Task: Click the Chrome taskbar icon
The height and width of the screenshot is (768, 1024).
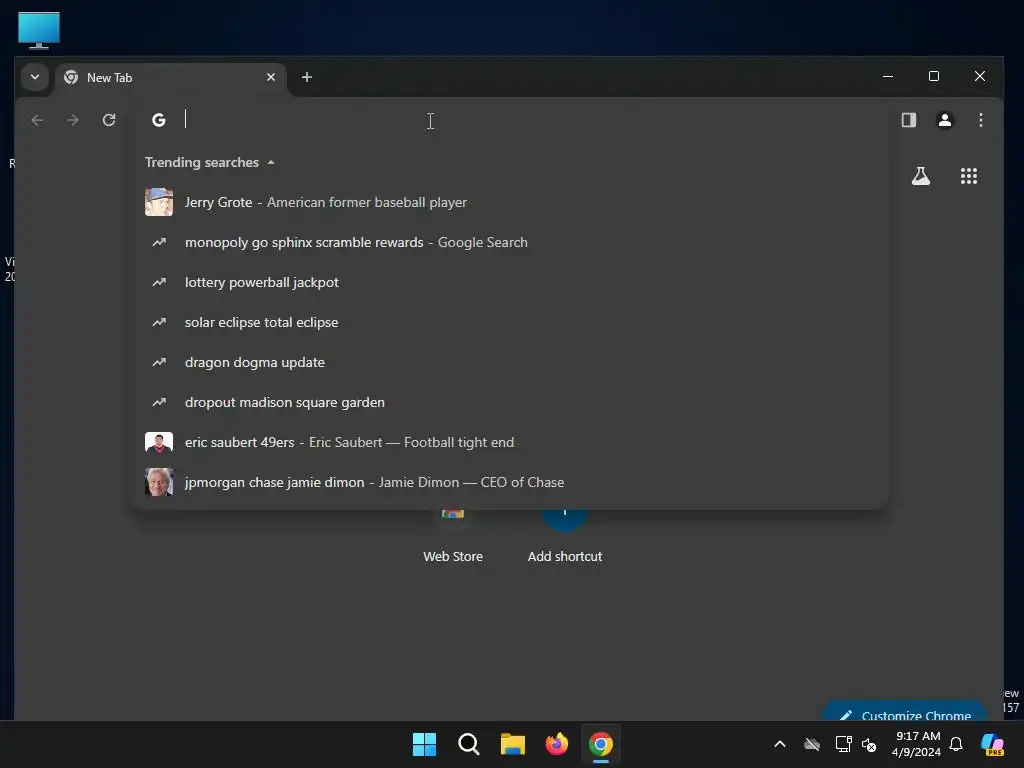Action: coord(601,744)
